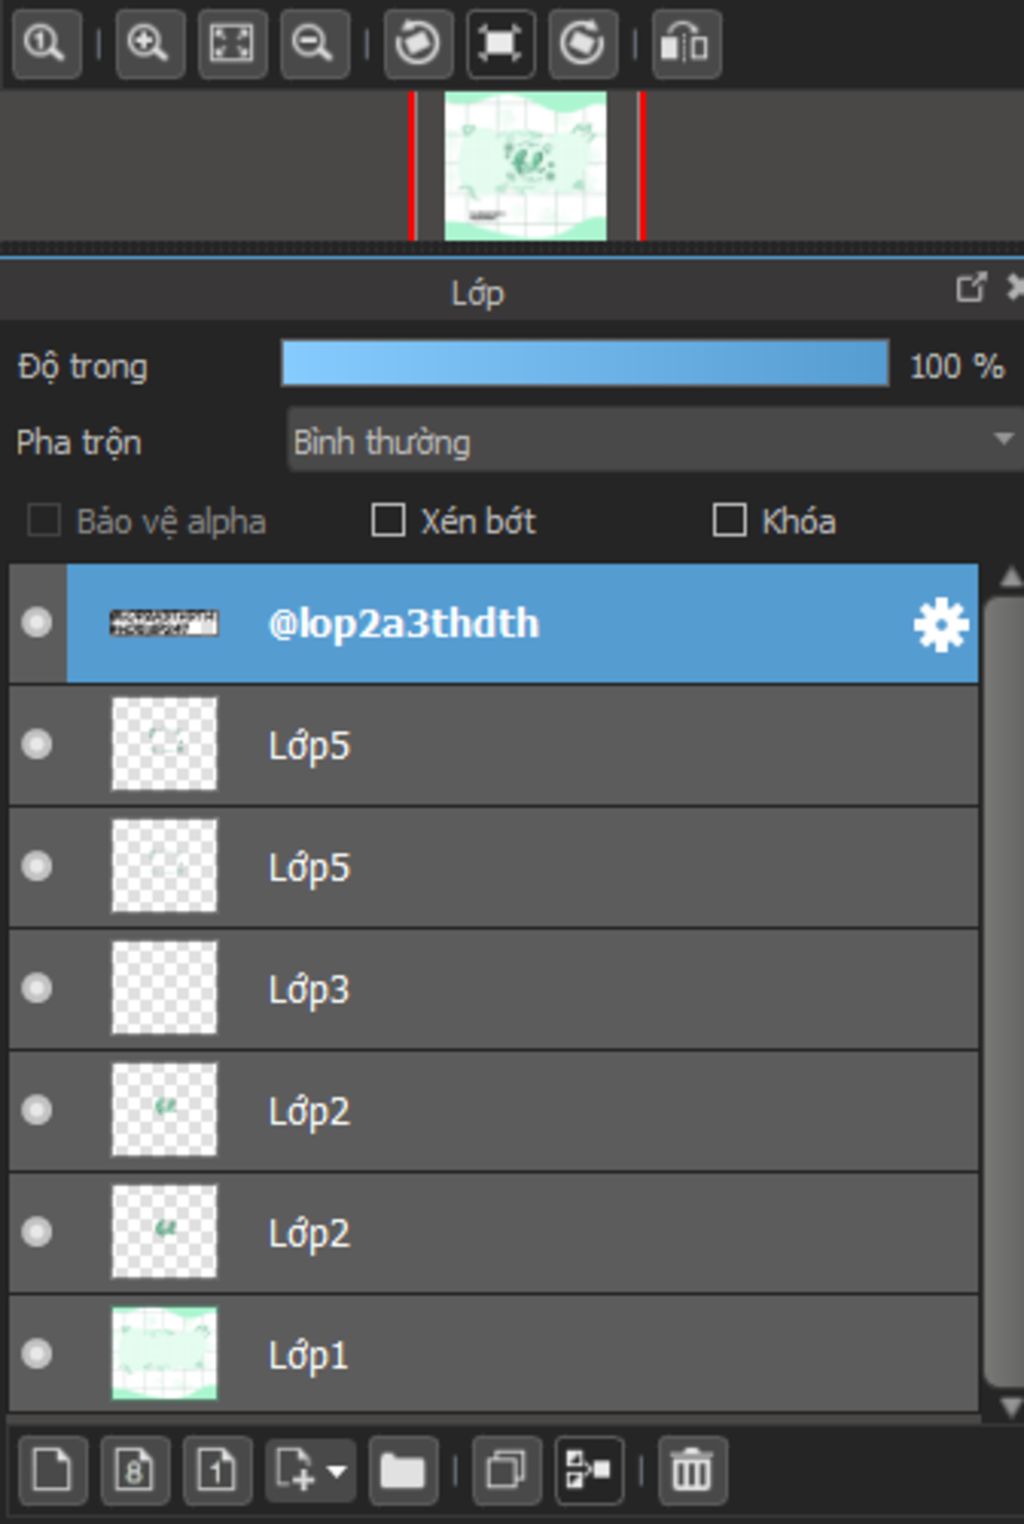Duplicate the selected layer icon
The image size is (1024, 1524).
pyautogui.click(x=506, y=1470)
